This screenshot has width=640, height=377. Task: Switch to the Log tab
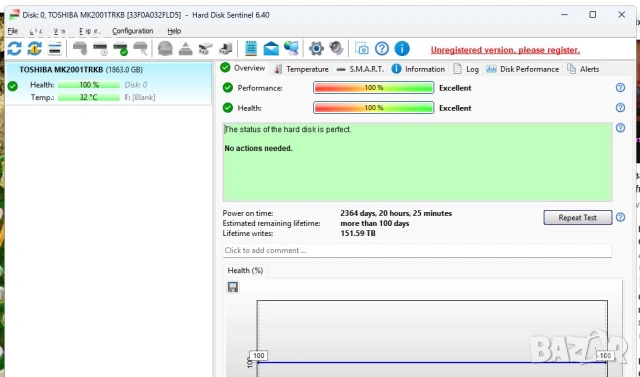(x=466, y=69)
